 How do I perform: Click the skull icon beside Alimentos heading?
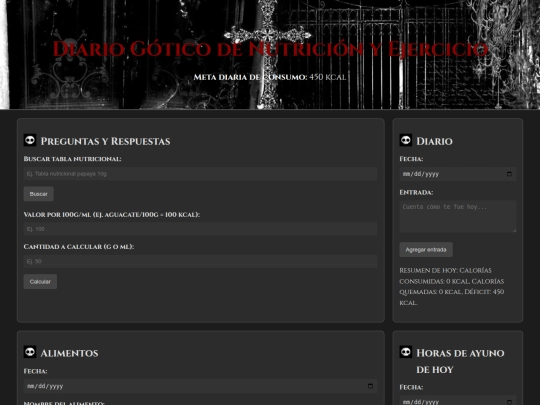(30, 352)
